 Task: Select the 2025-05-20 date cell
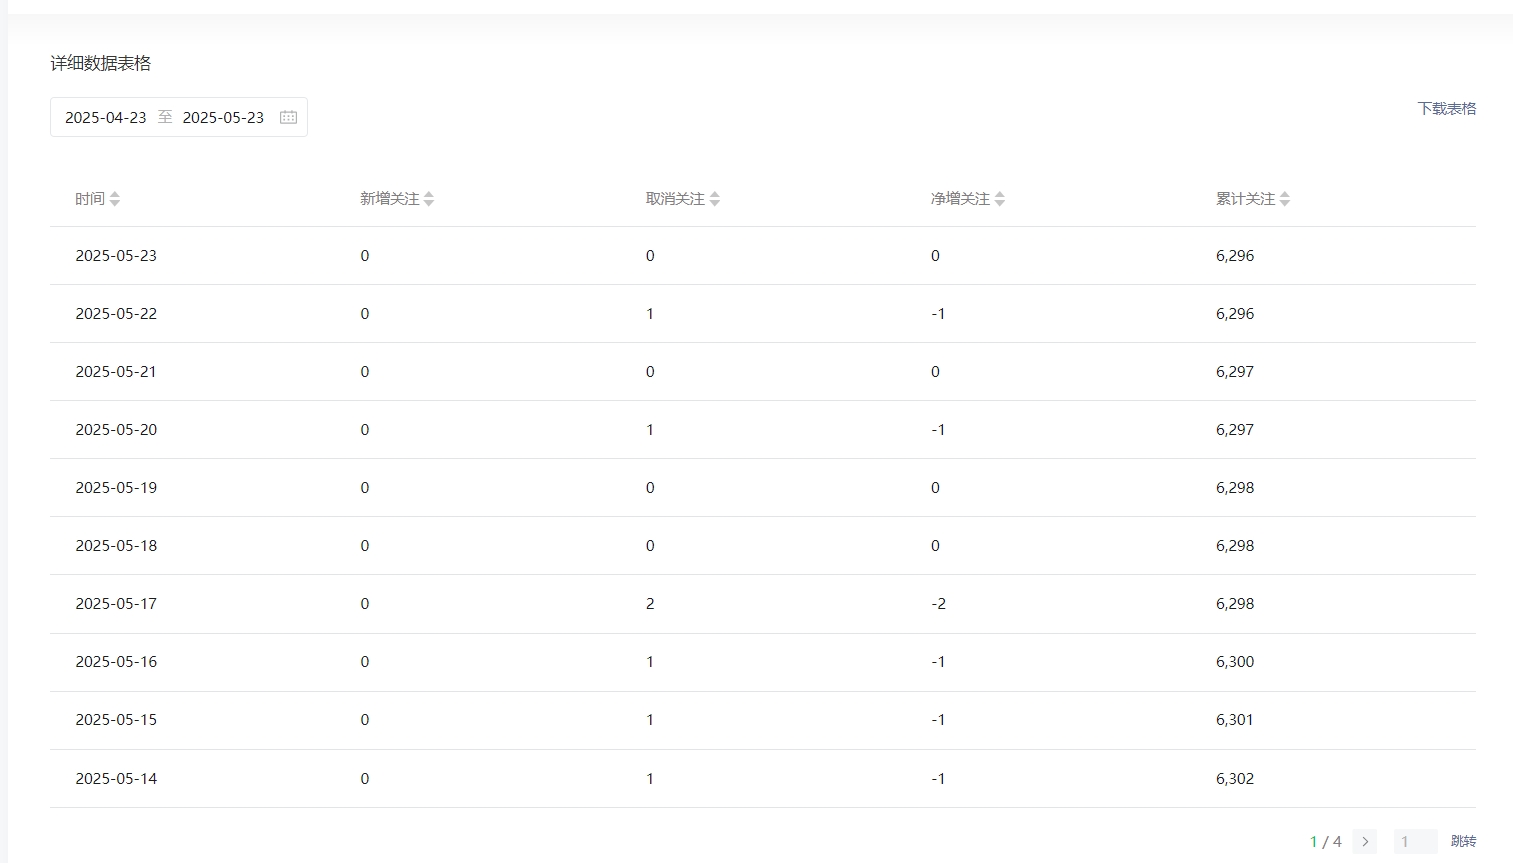click(116, 430)
